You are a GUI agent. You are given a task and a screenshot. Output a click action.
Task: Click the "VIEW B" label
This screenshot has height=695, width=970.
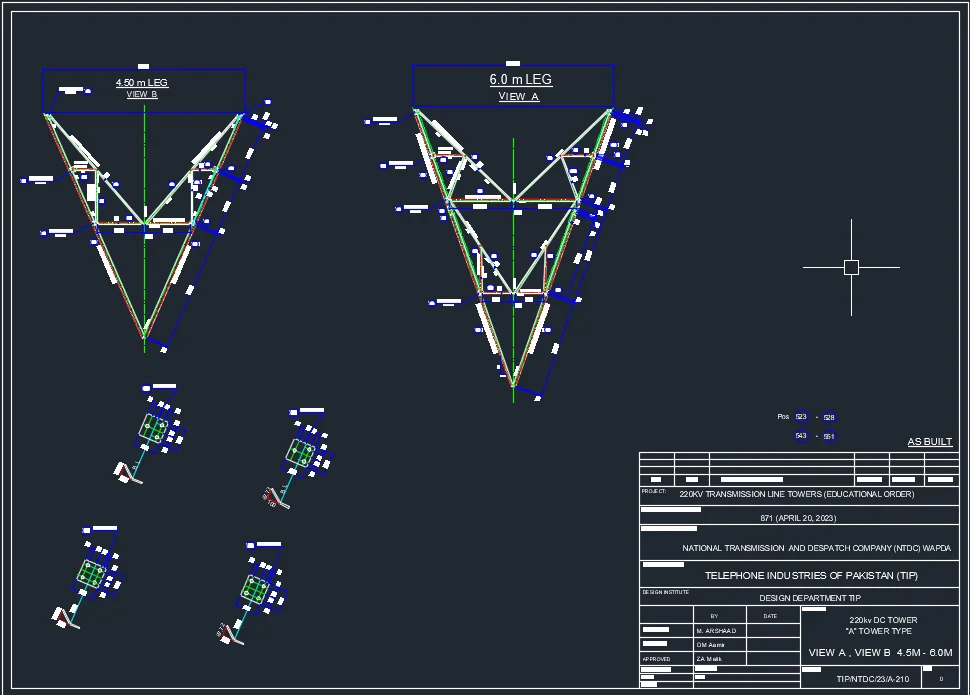click(x=142, y=95)
